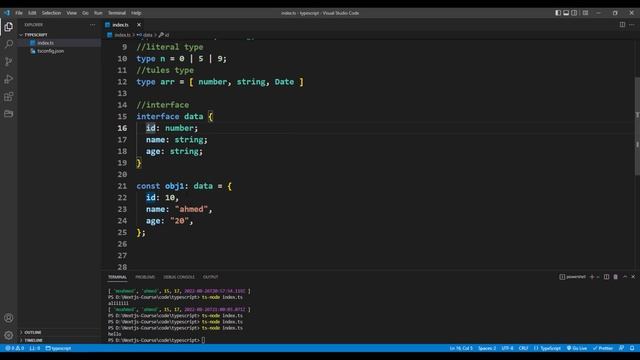Select the powershell terminal label

[572, 277]
